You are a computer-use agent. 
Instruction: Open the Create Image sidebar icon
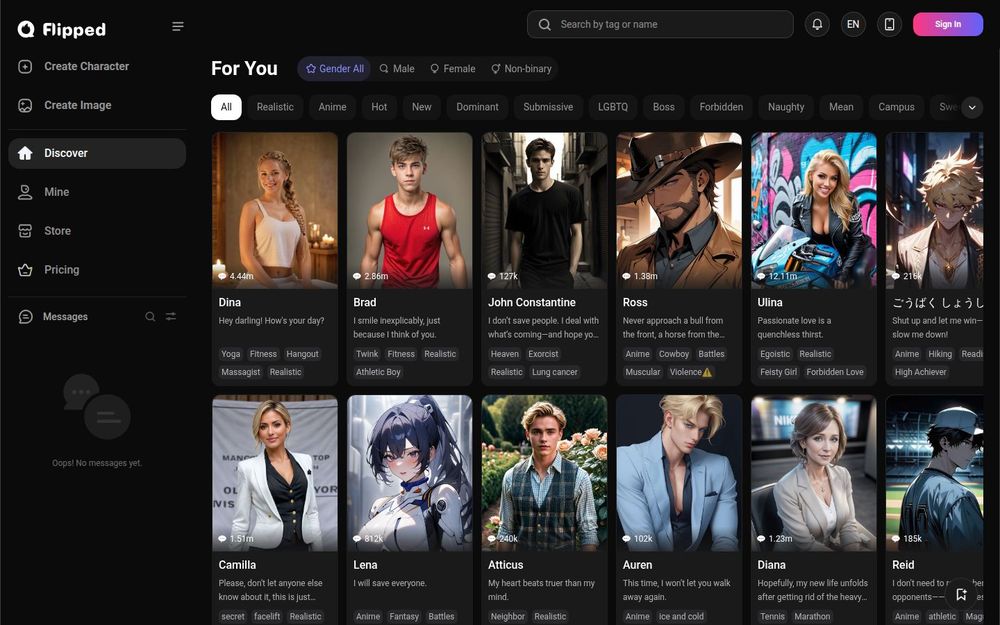coord(23,105)
